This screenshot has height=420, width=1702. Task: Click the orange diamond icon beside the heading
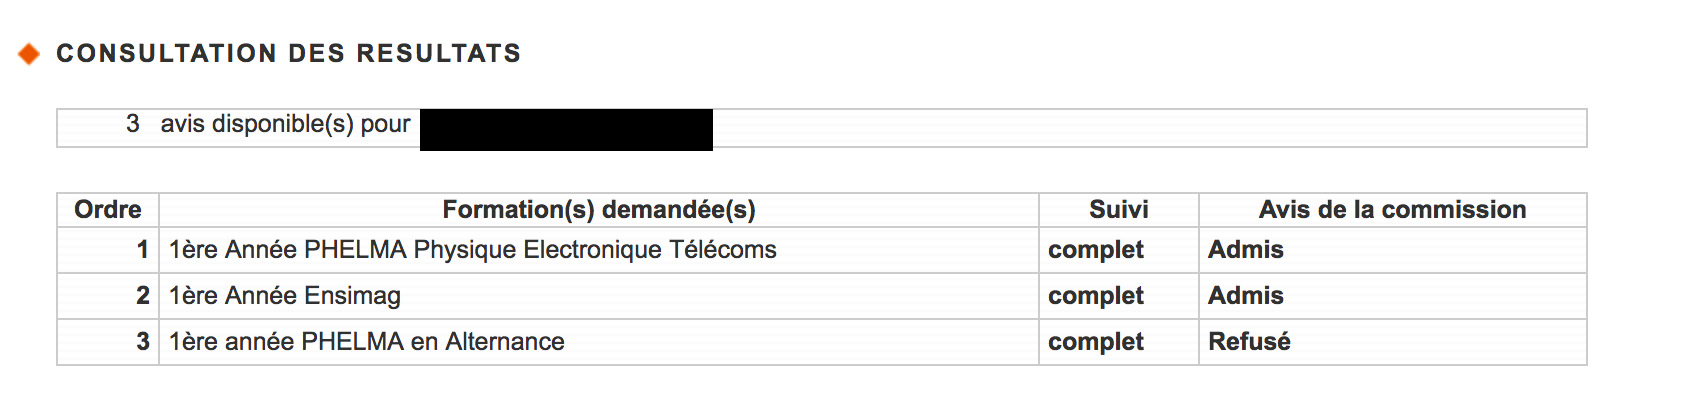(29, 54)
